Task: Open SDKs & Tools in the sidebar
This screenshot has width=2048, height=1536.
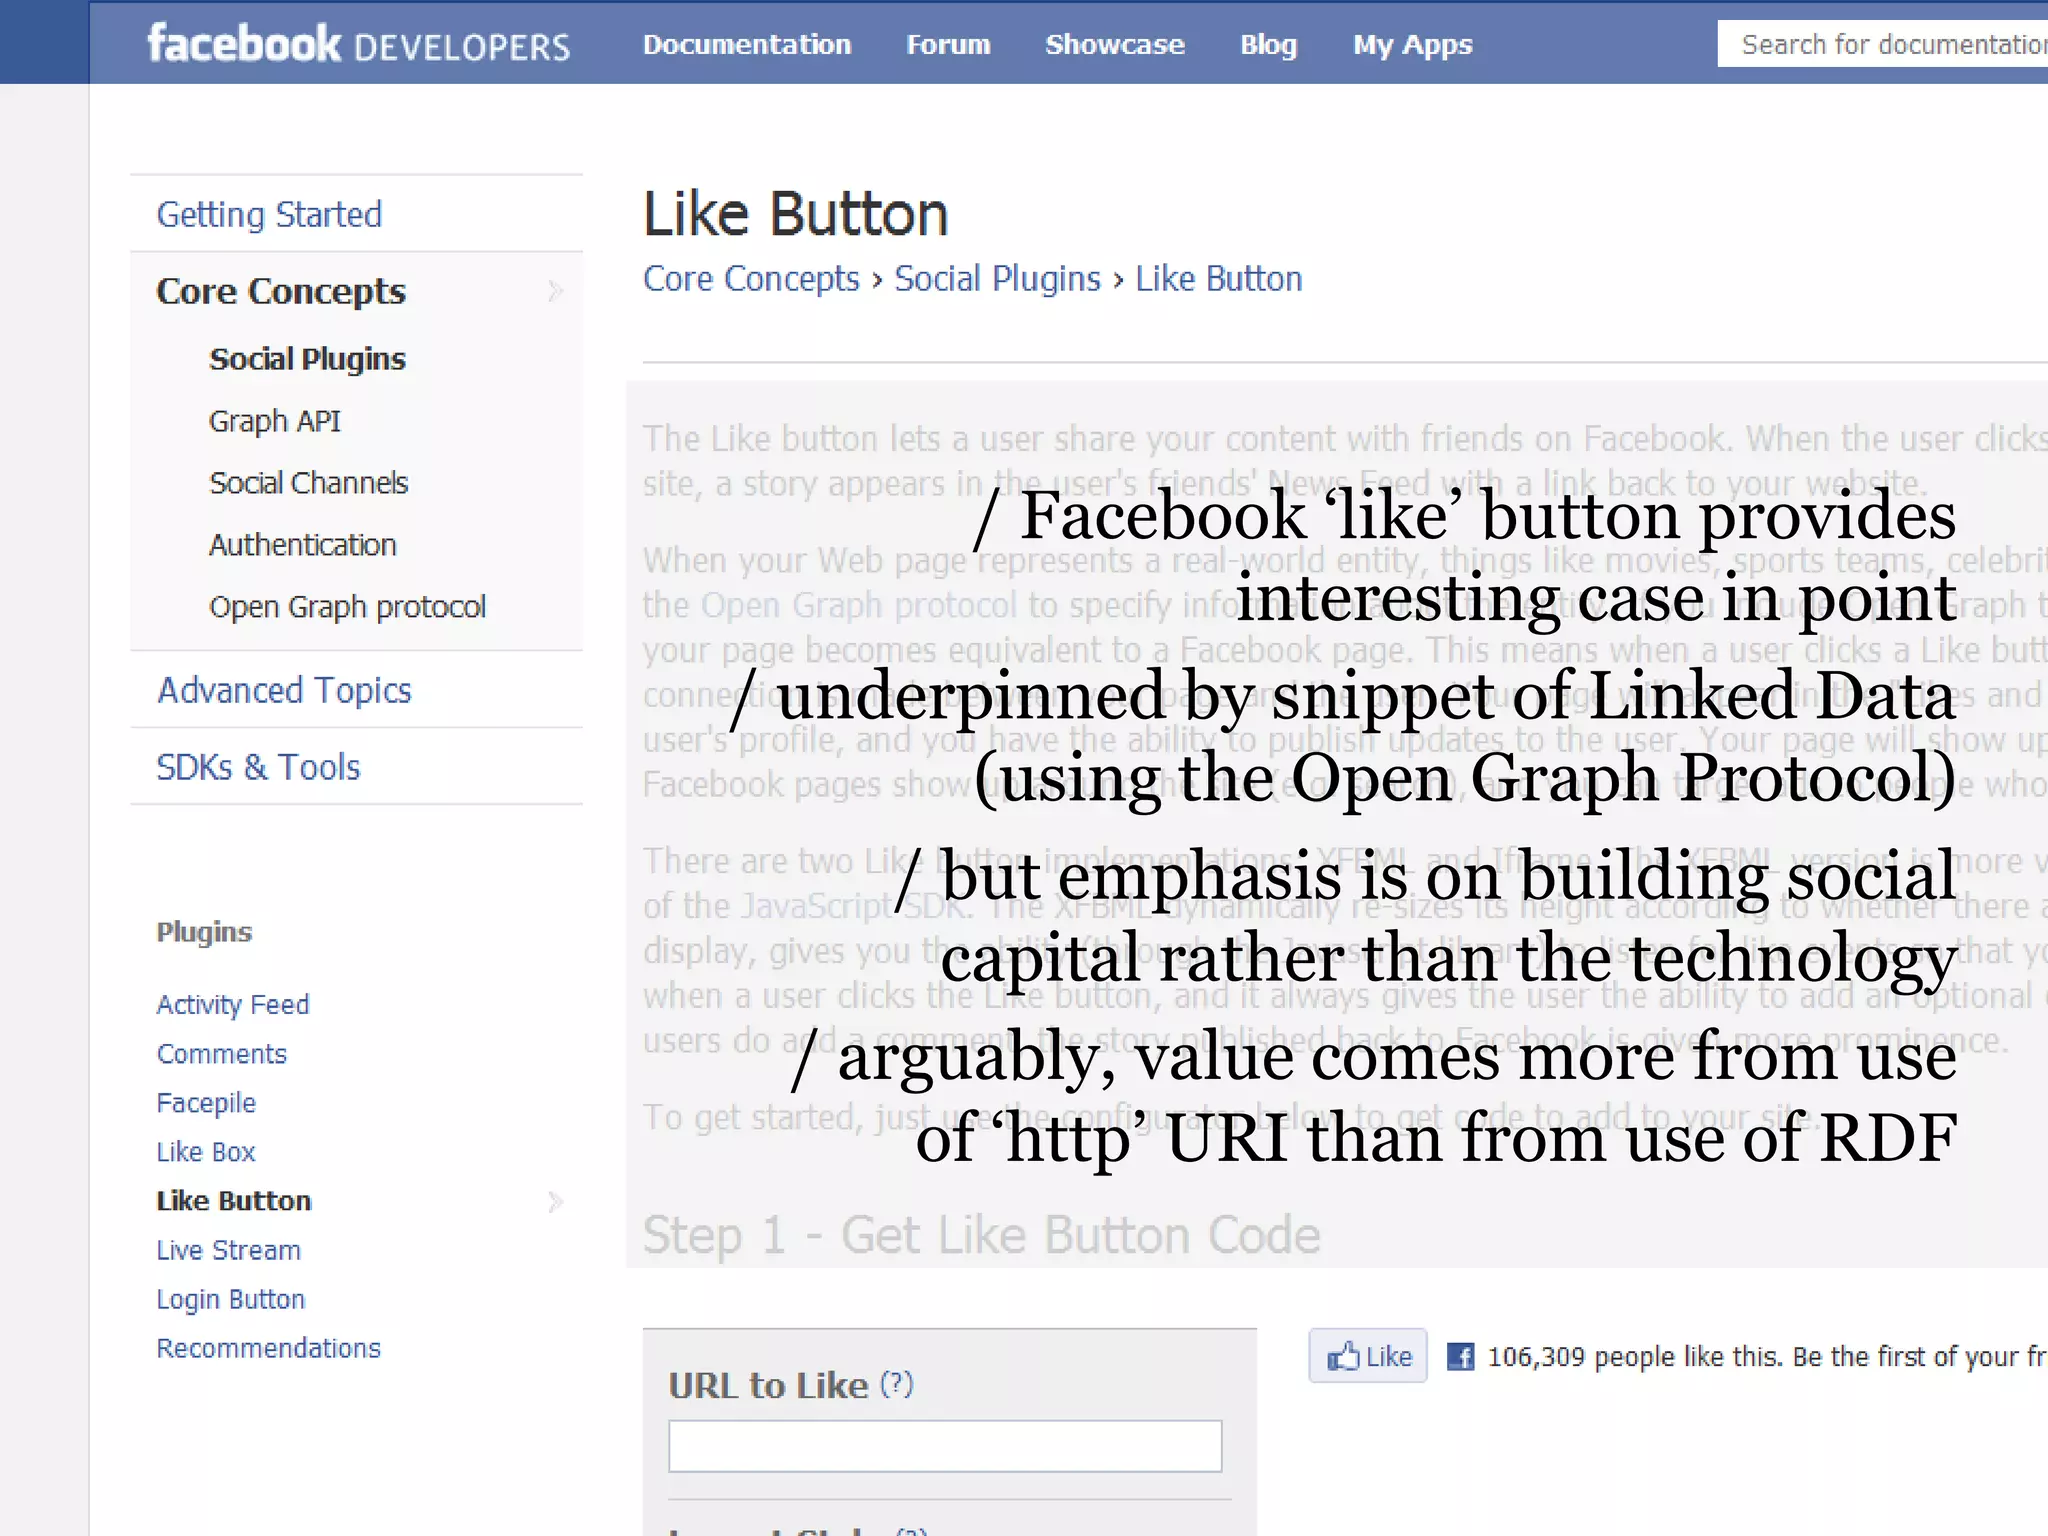Action: (x=258, y=767)
